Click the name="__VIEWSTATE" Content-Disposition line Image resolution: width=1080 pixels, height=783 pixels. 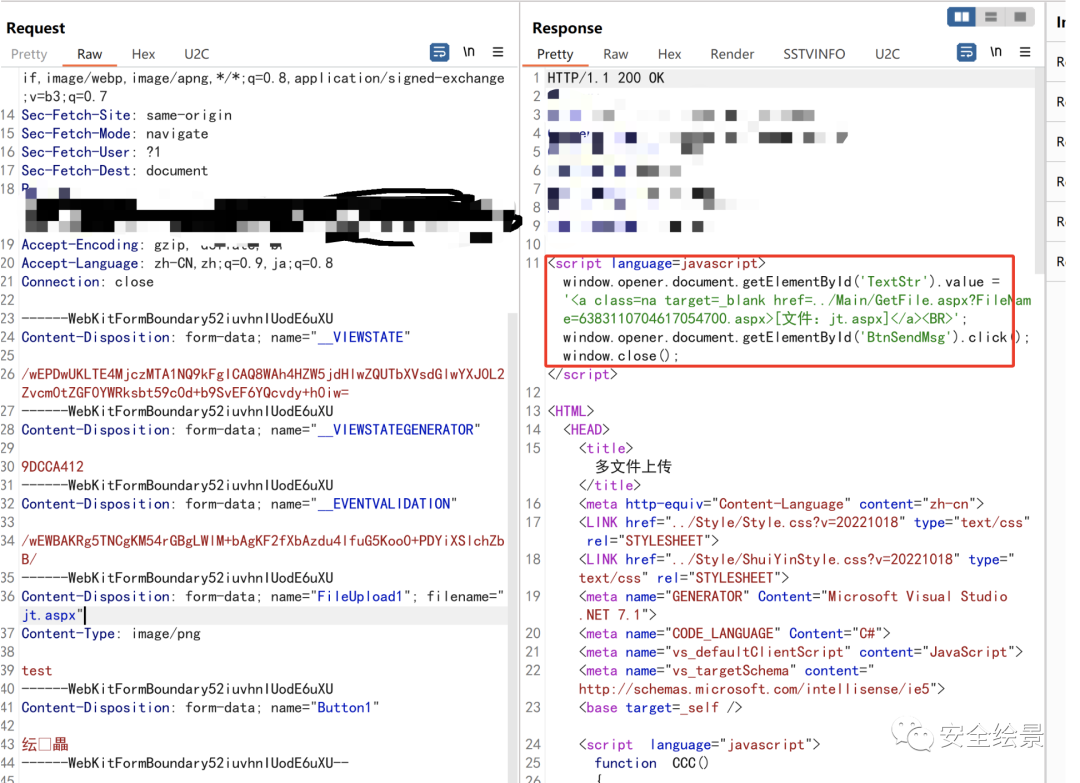pyautogui.click(x=216, y=337)
